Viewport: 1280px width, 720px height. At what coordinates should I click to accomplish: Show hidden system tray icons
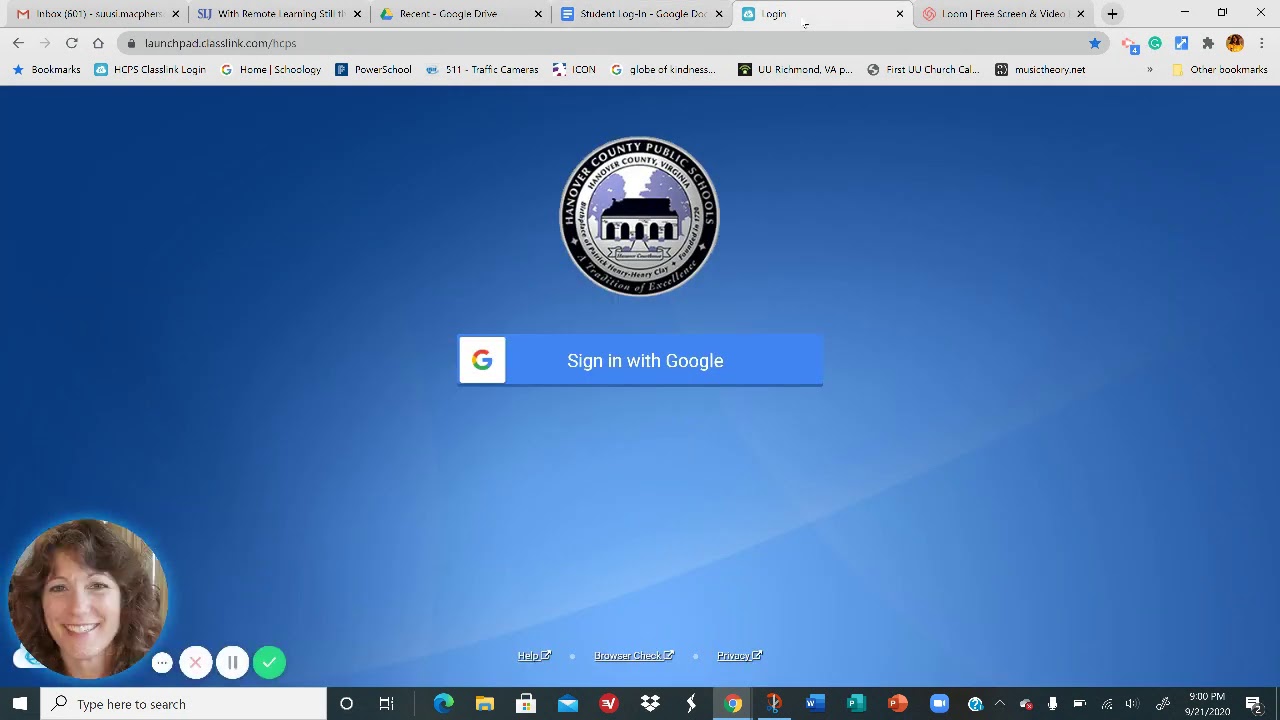[x=999, y=704]
